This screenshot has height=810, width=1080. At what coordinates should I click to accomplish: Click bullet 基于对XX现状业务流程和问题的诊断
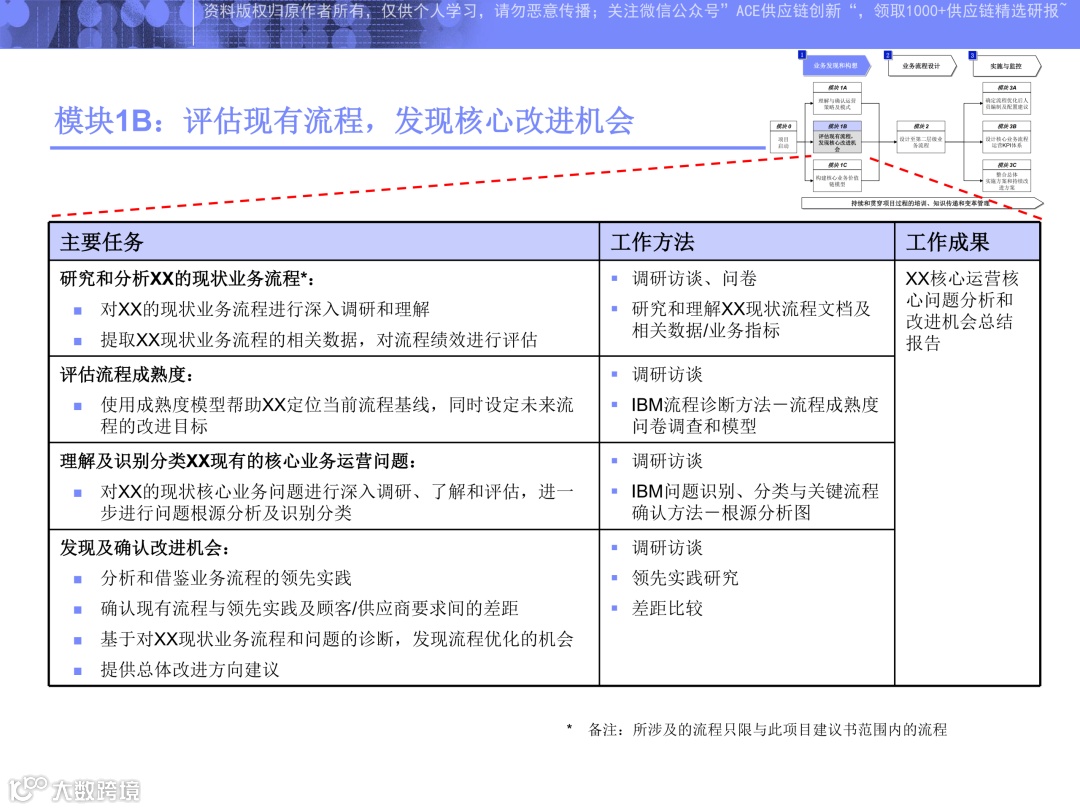tap(337, 639)
